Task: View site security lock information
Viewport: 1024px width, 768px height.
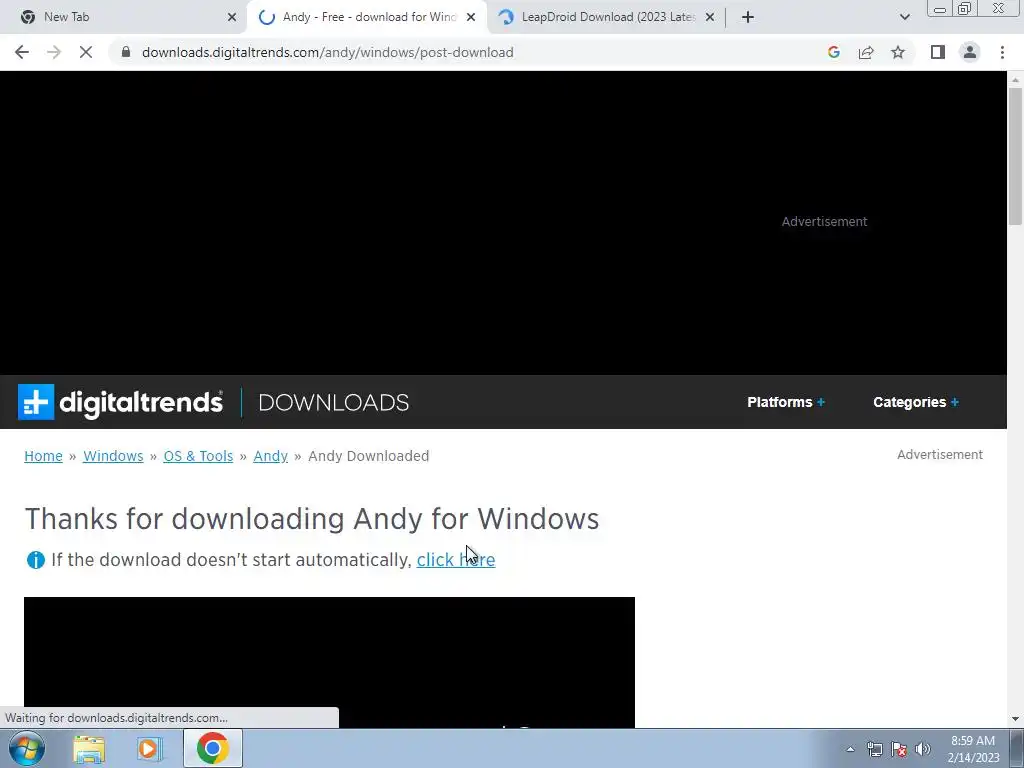Action: 126,52
